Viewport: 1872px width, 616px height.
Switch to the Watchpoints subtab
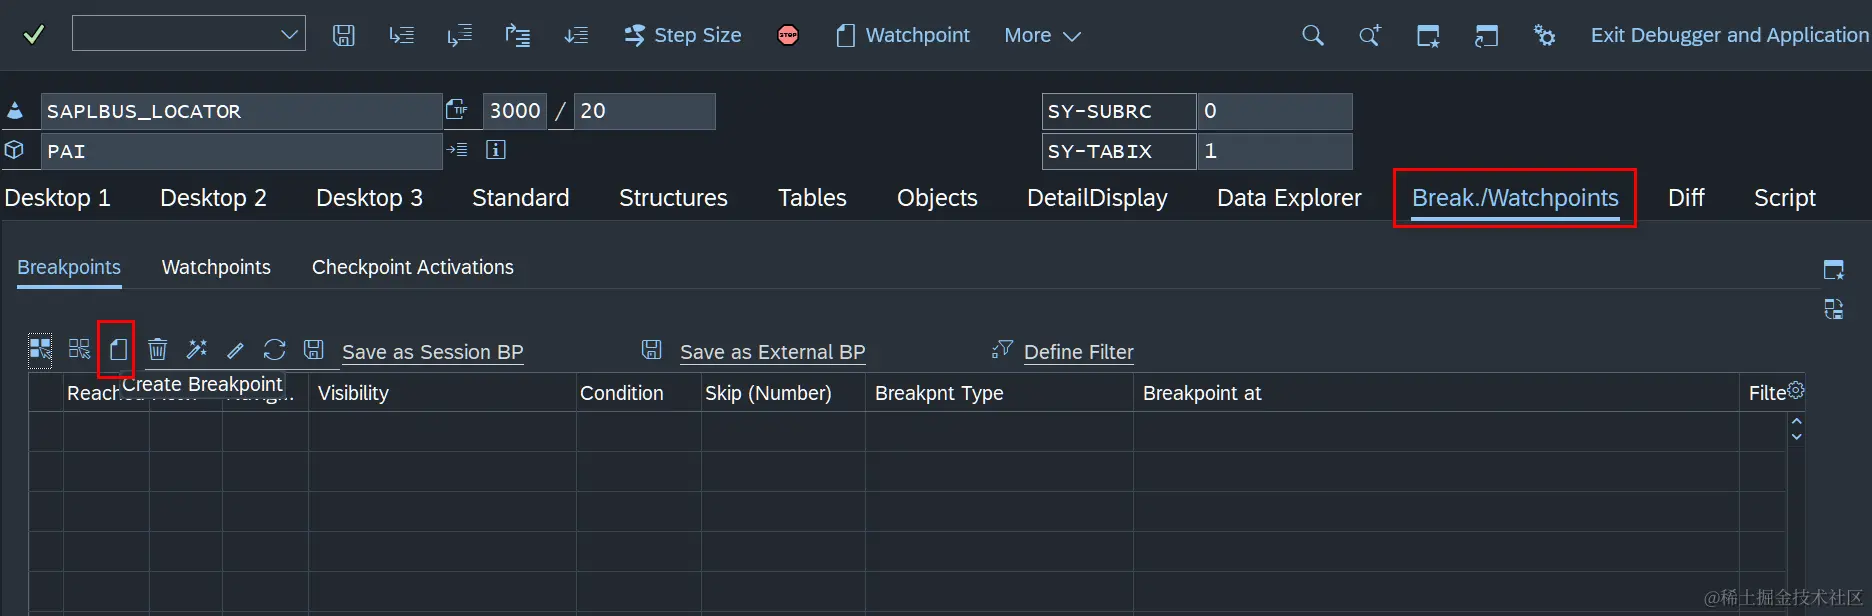pyautogui.click(x=216, y=267)
